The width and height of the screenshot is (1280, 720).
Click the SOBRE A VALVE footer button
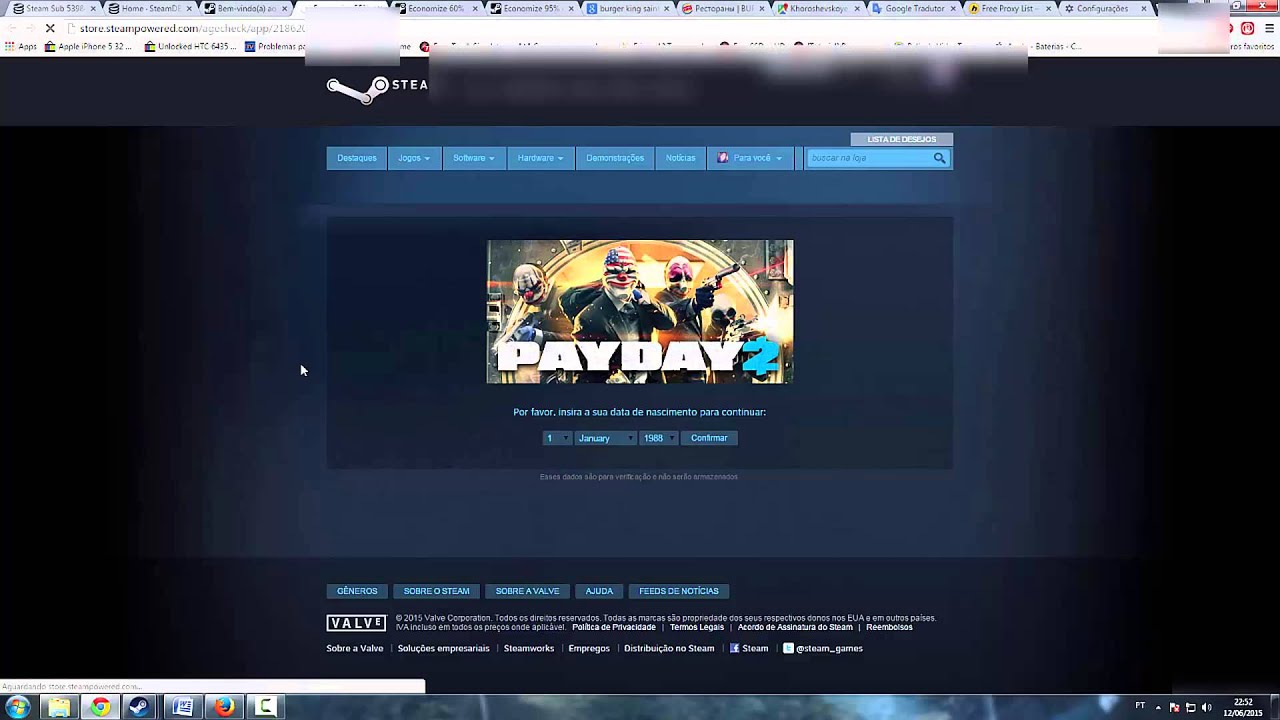point(527,591)
